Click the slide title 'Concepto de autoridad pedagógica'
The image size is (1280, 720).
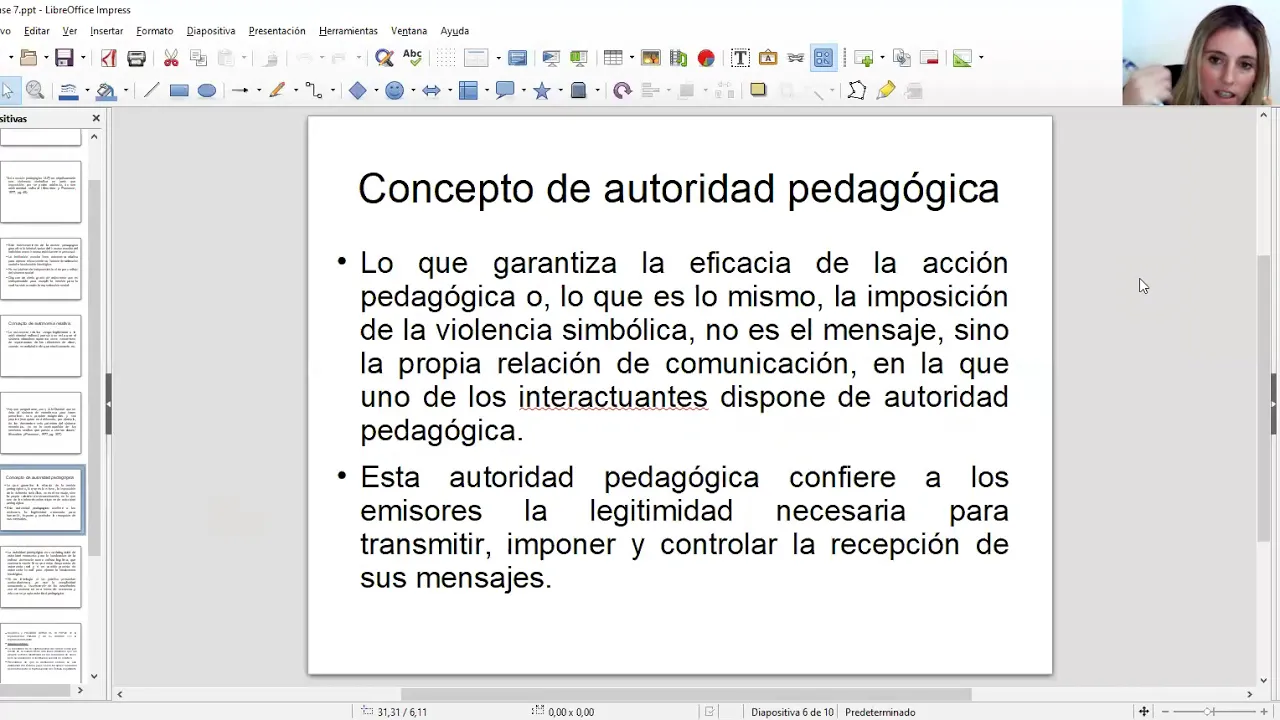point(679,189)
